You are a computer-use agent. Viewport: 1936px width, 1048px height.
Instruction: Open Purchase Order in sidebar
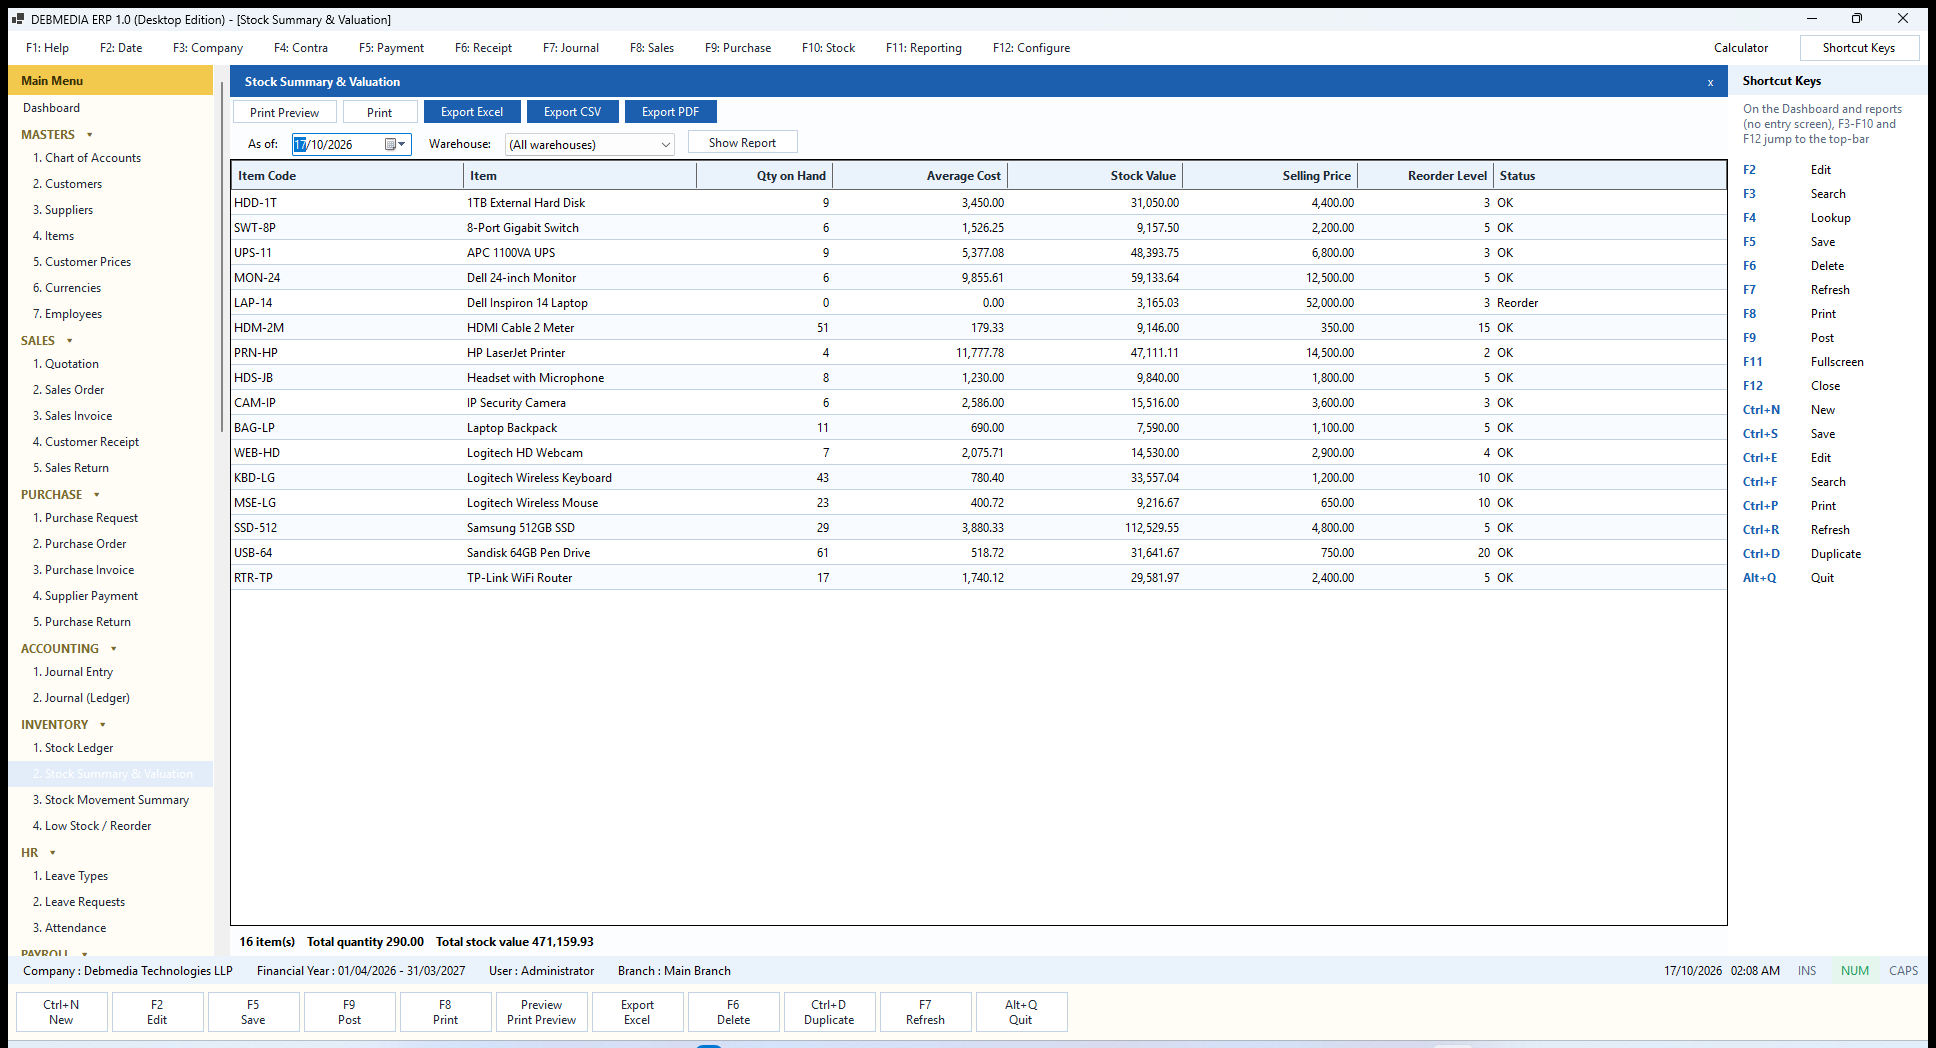coord(79,544)
